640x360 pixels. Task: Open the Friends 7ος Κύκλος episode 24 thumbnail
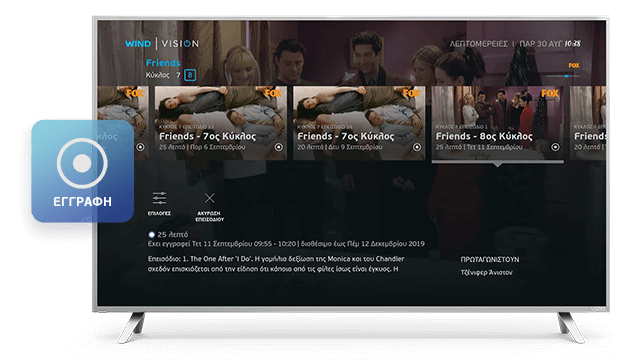pos(359,123)
